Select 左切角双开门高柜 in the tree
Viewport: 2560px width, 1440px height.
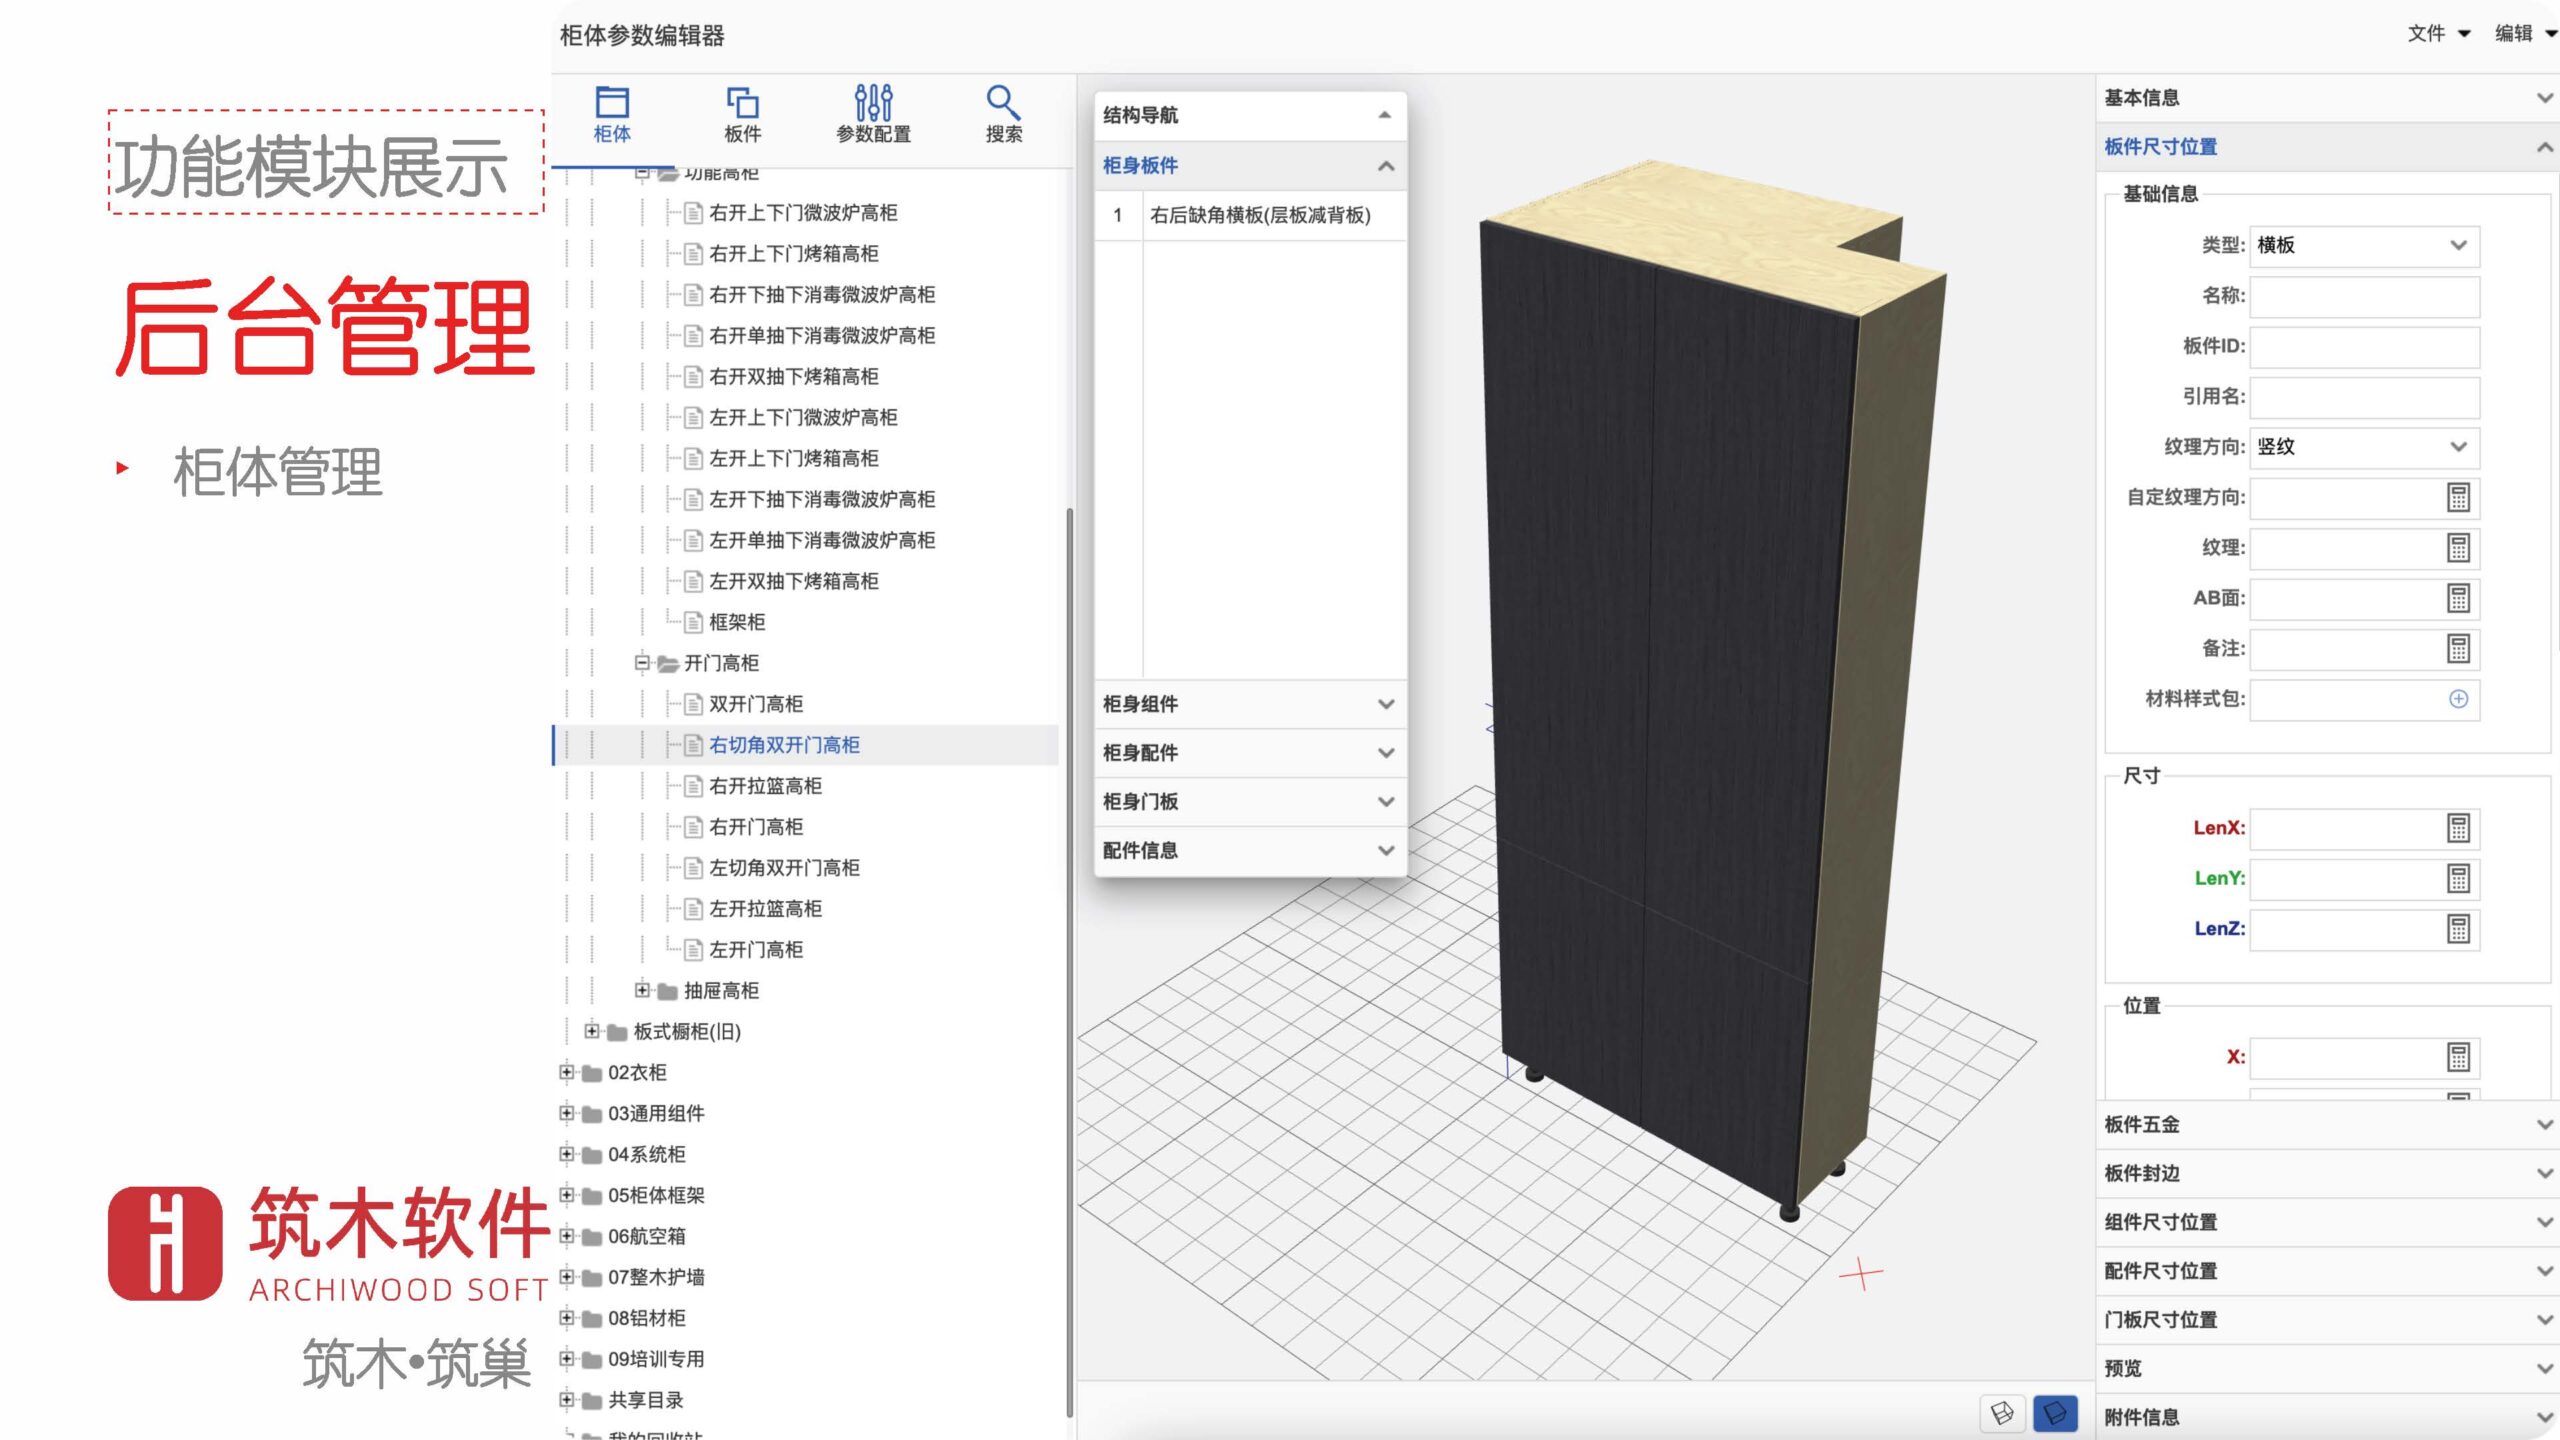tap(784, 868)
